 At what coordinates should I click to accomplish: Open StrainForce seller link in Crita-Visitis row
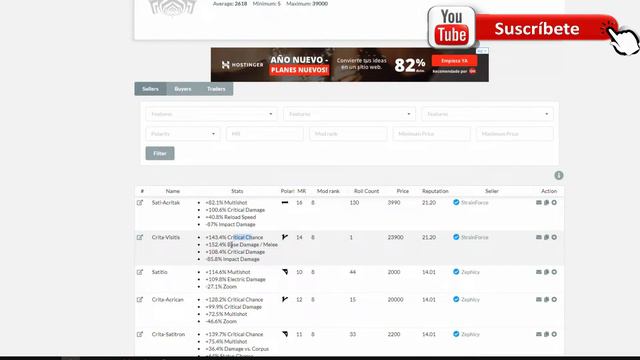click(x=474, y=237)
